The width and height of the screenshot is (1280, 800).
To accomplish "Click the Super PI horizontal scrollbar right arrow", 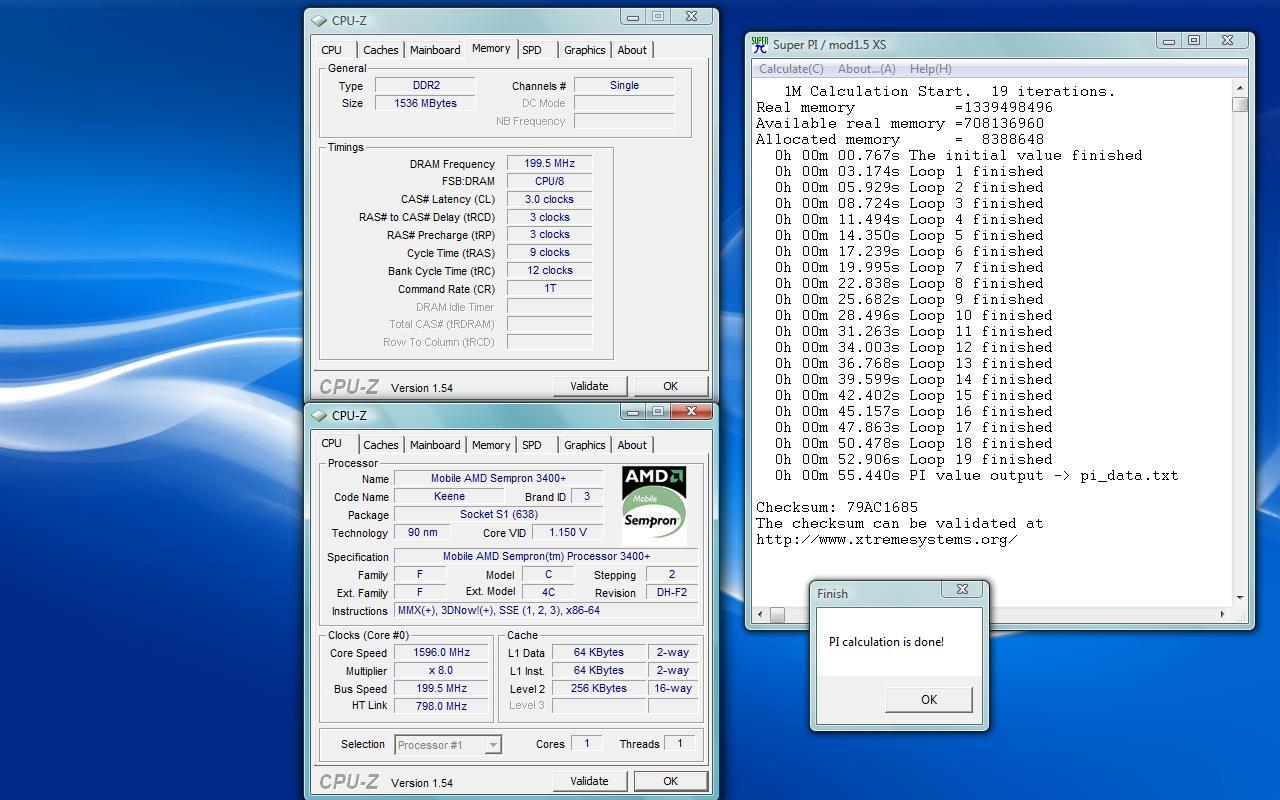I will click(x=1222, y=614).
